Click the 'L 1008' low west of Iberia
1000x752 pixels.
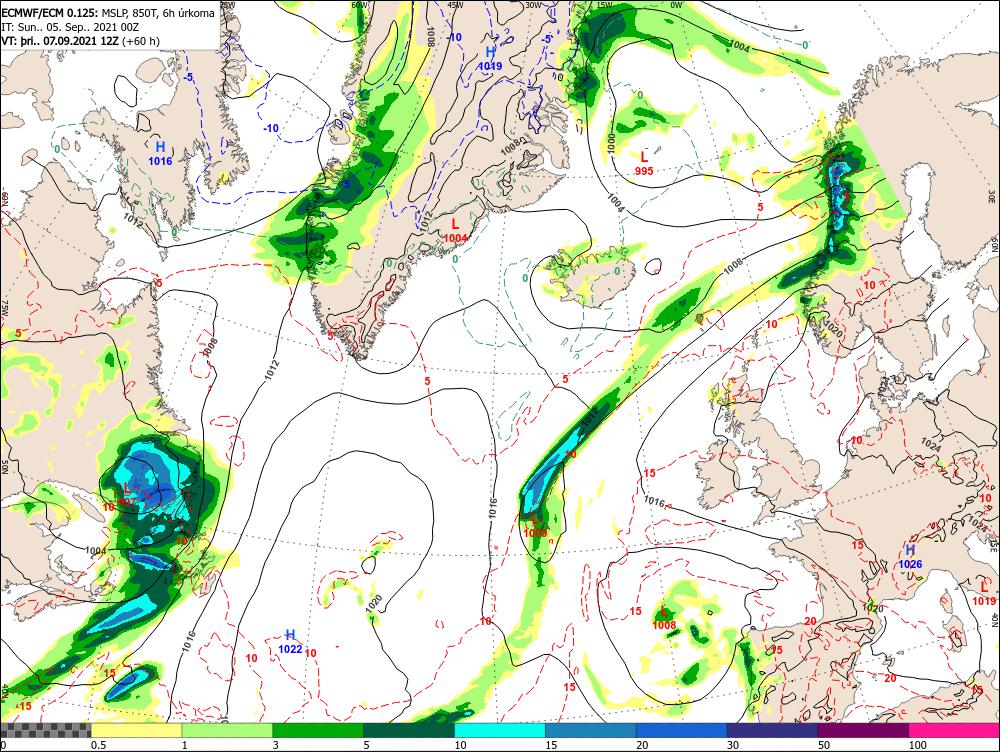664,617
